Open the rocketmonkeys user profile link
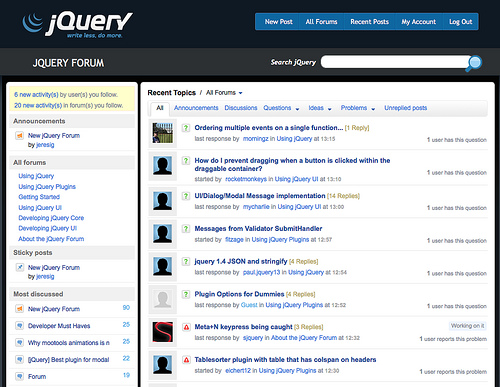 246,179
